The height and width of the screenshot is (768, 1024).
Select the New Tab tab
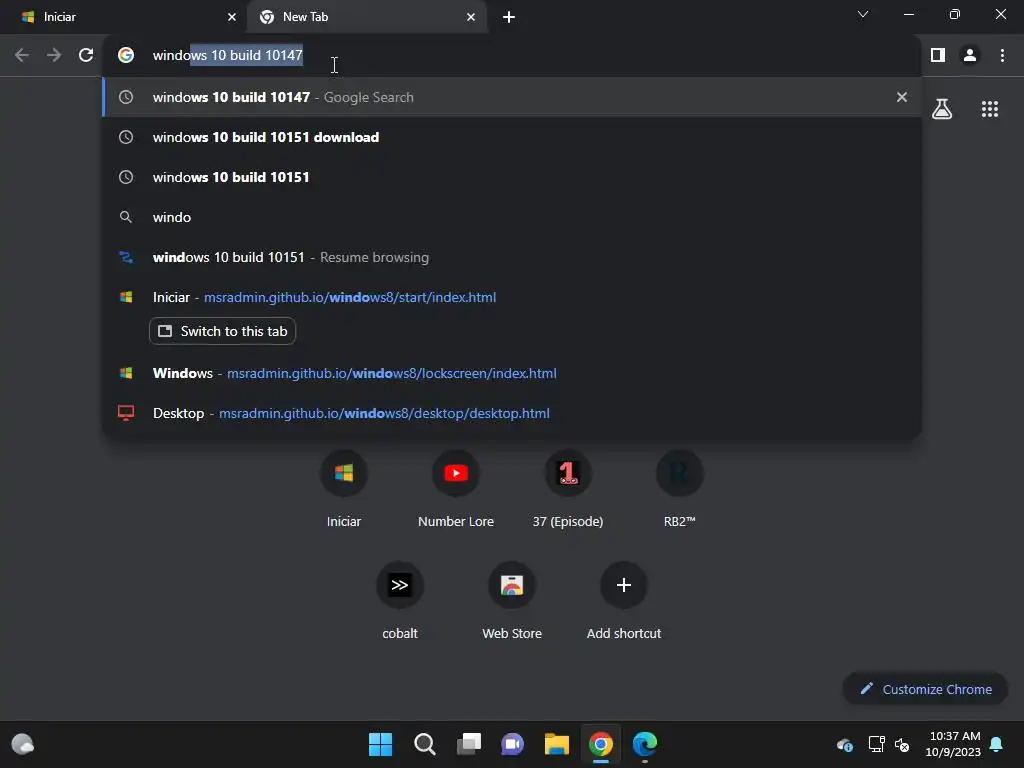coord(367,17)
